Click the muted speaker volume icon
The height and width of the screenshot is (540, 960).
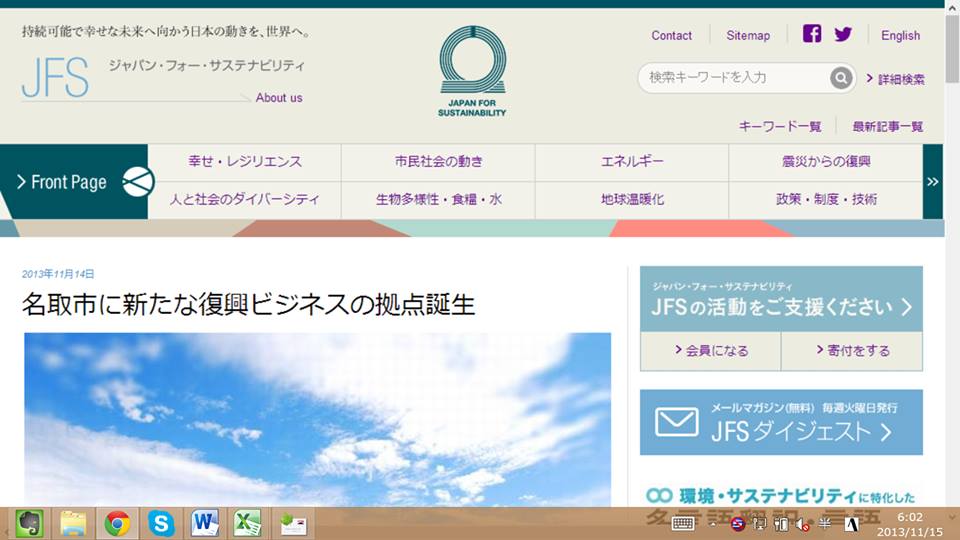[x=803, y=524]
